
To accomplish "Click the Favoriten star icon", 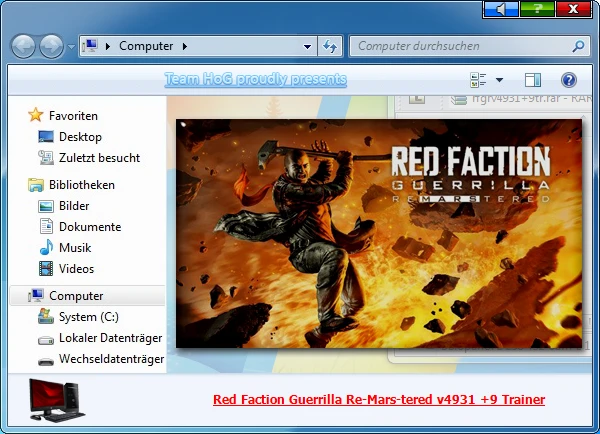I will (36, 115).
